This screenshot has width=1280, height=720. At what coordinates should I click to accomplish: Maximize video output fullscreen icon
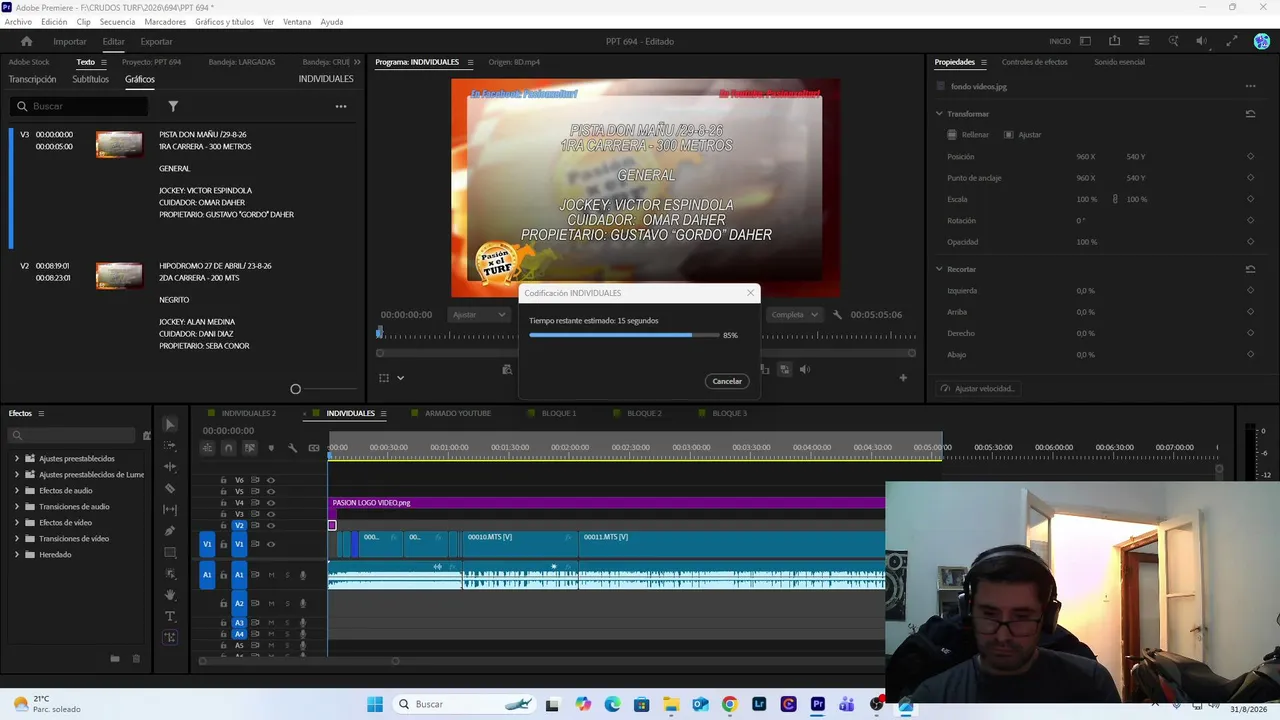[1232, 41]
